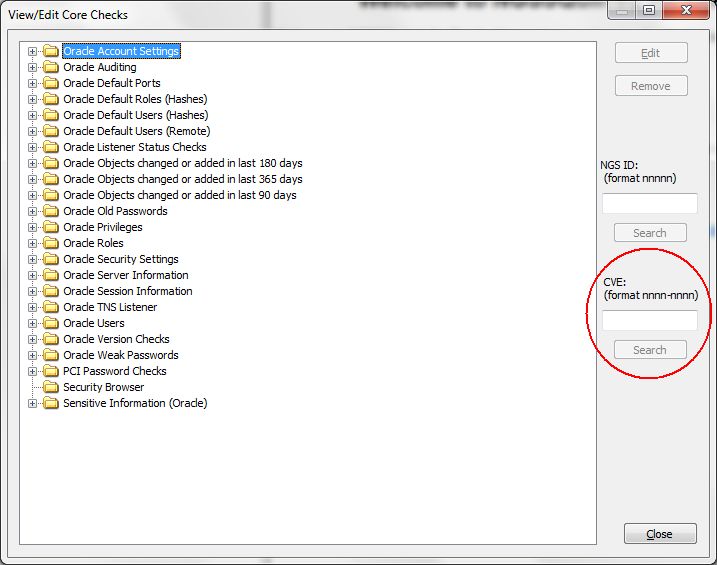Click the Security Browser folder icon

51,387
